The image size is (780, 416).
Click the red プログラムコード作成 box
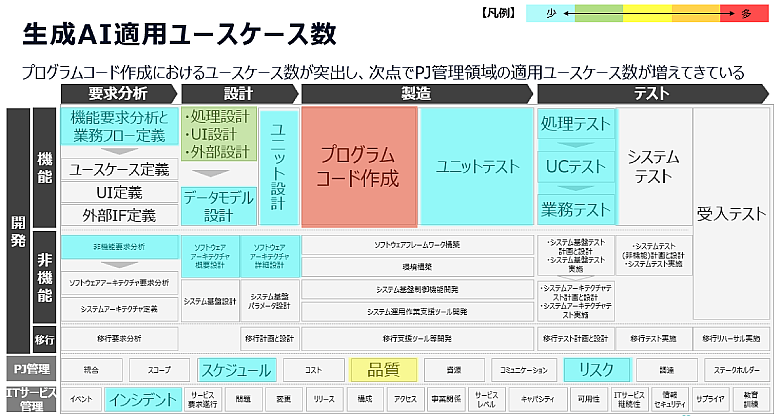click(x=359, y=167)
